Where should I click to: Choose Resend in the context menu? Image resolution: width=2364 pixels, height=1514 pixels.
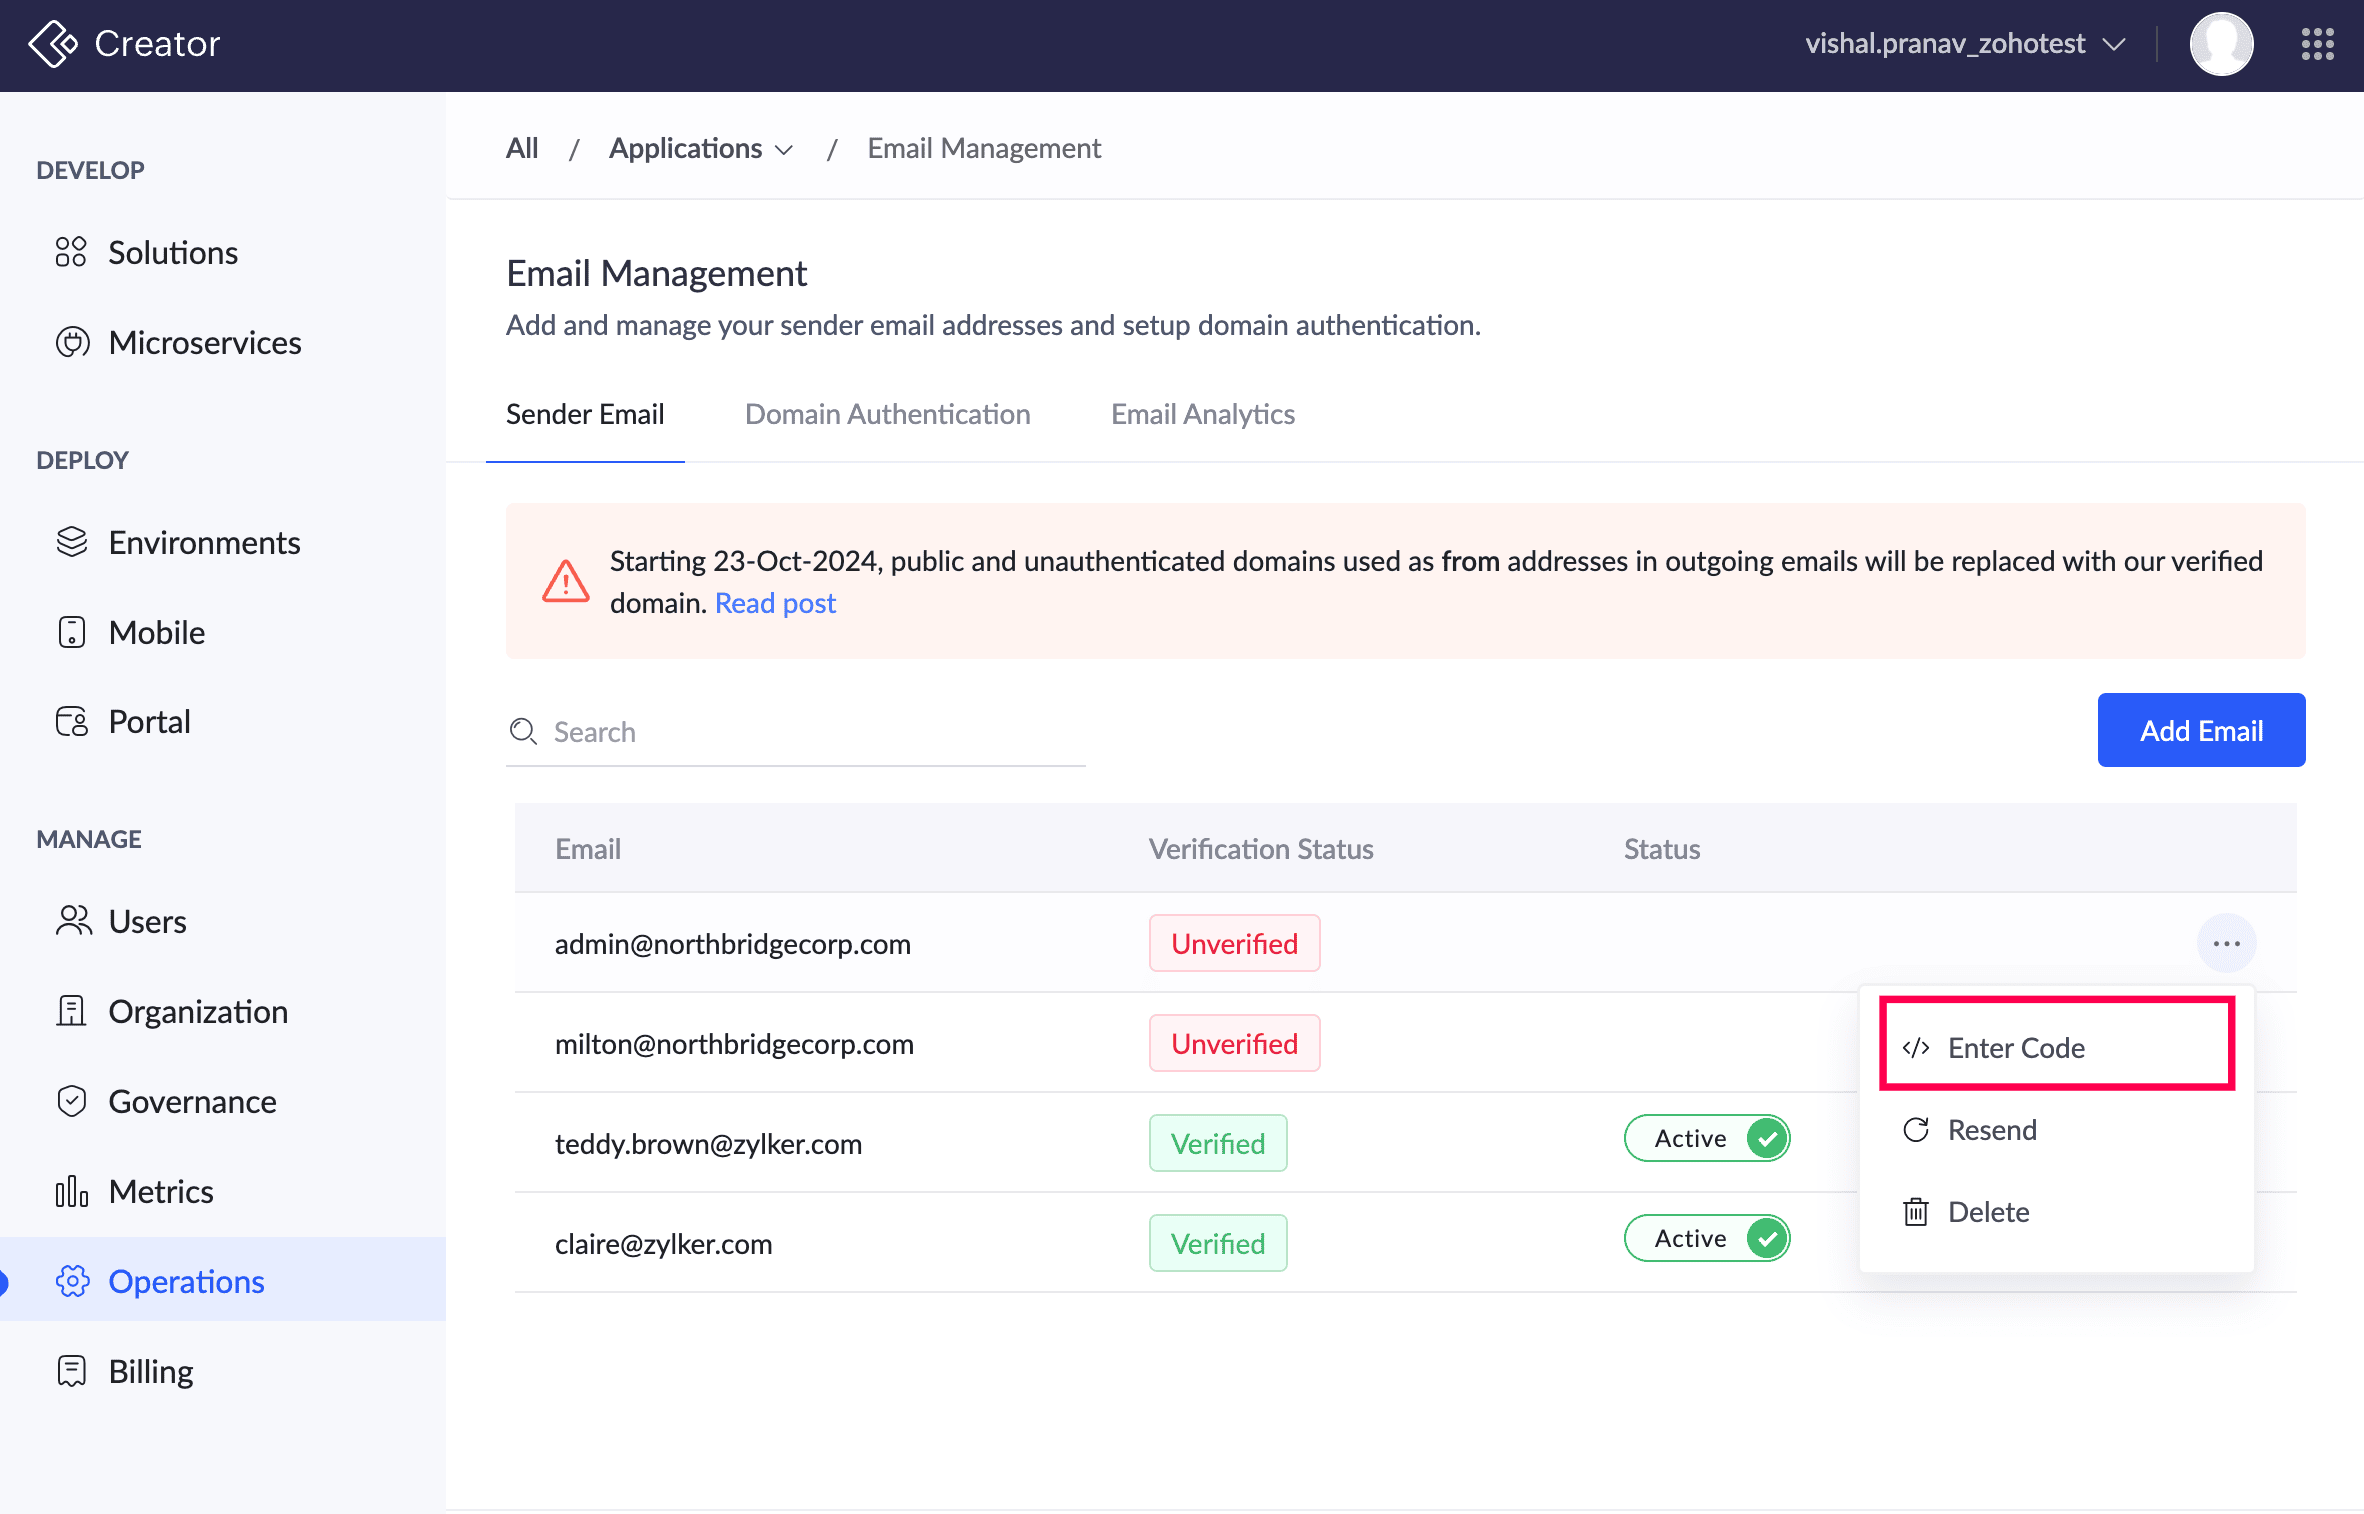coord(1992,1130)
